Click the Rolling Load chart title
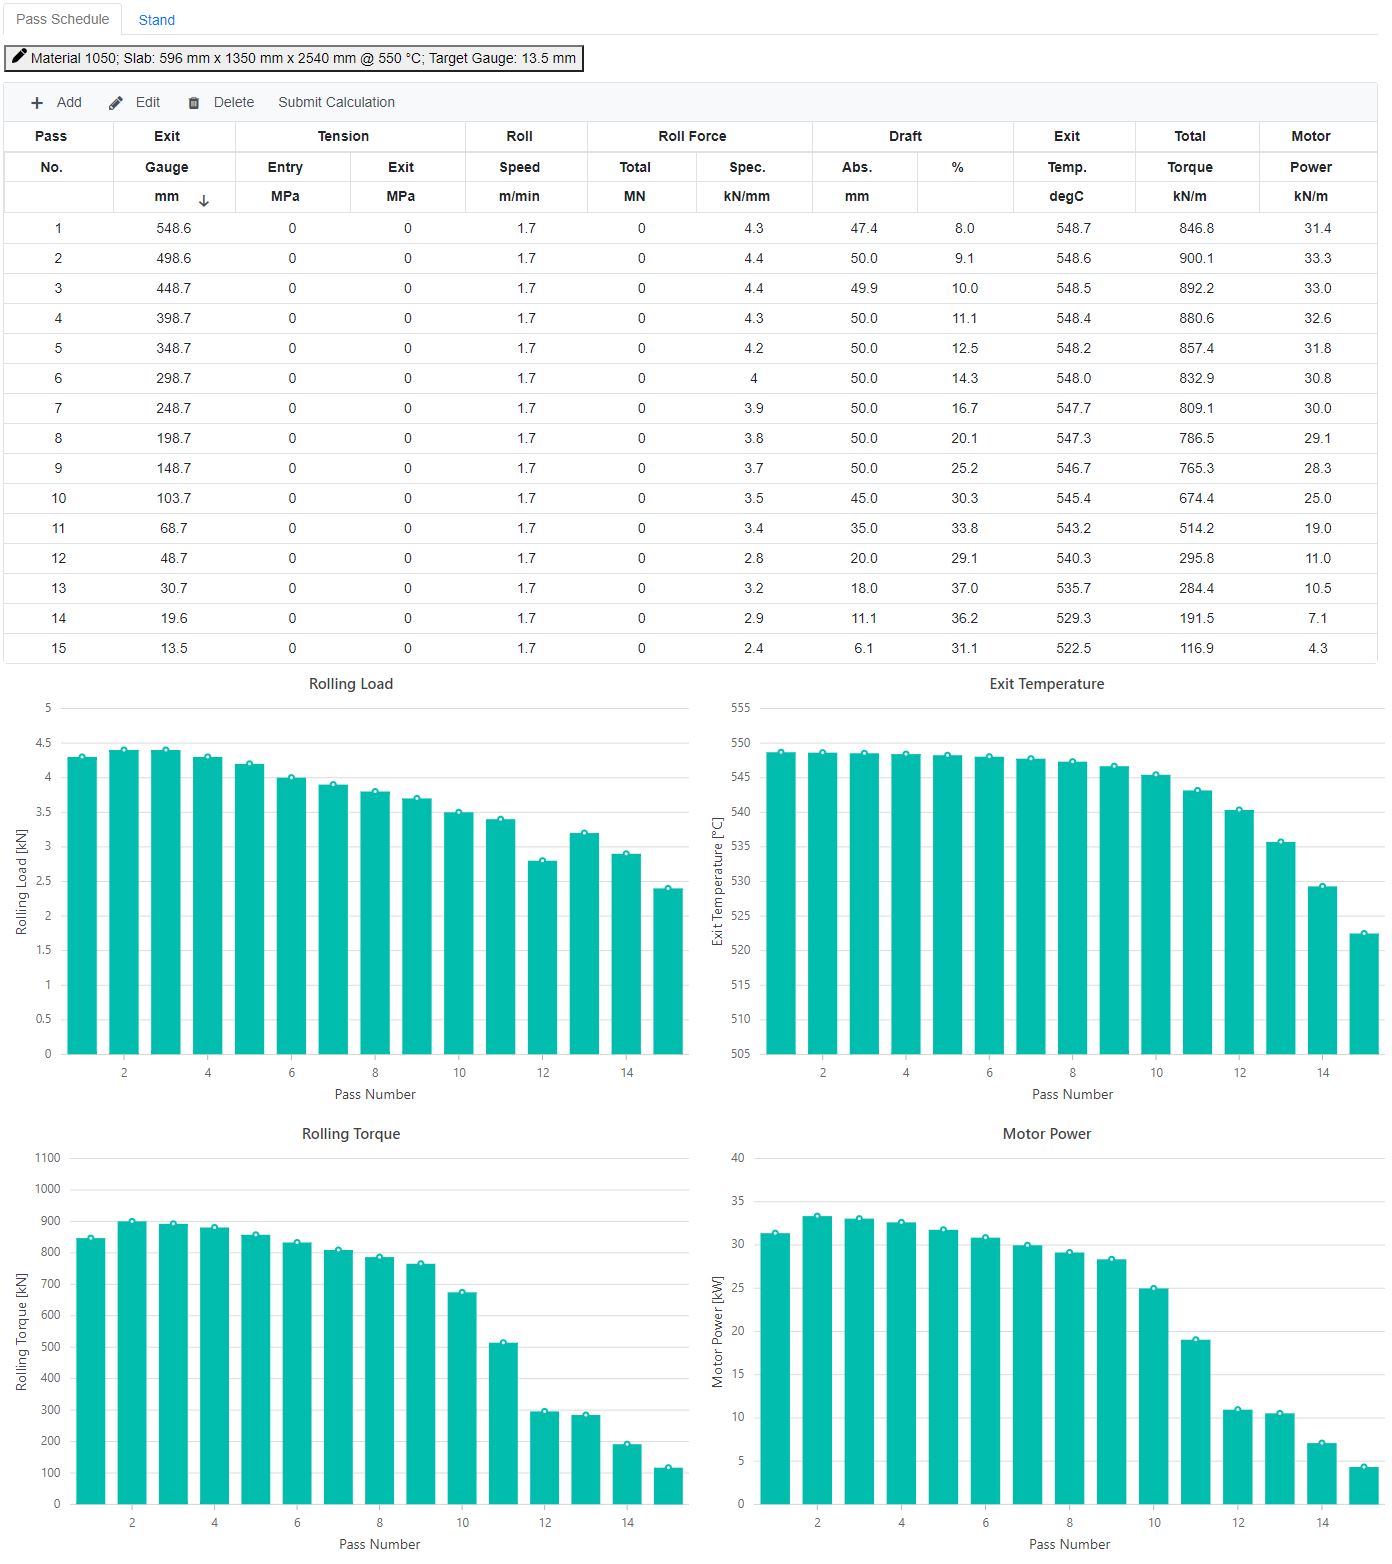This screenshot has width=1392, height=1564. pos(351,684)
